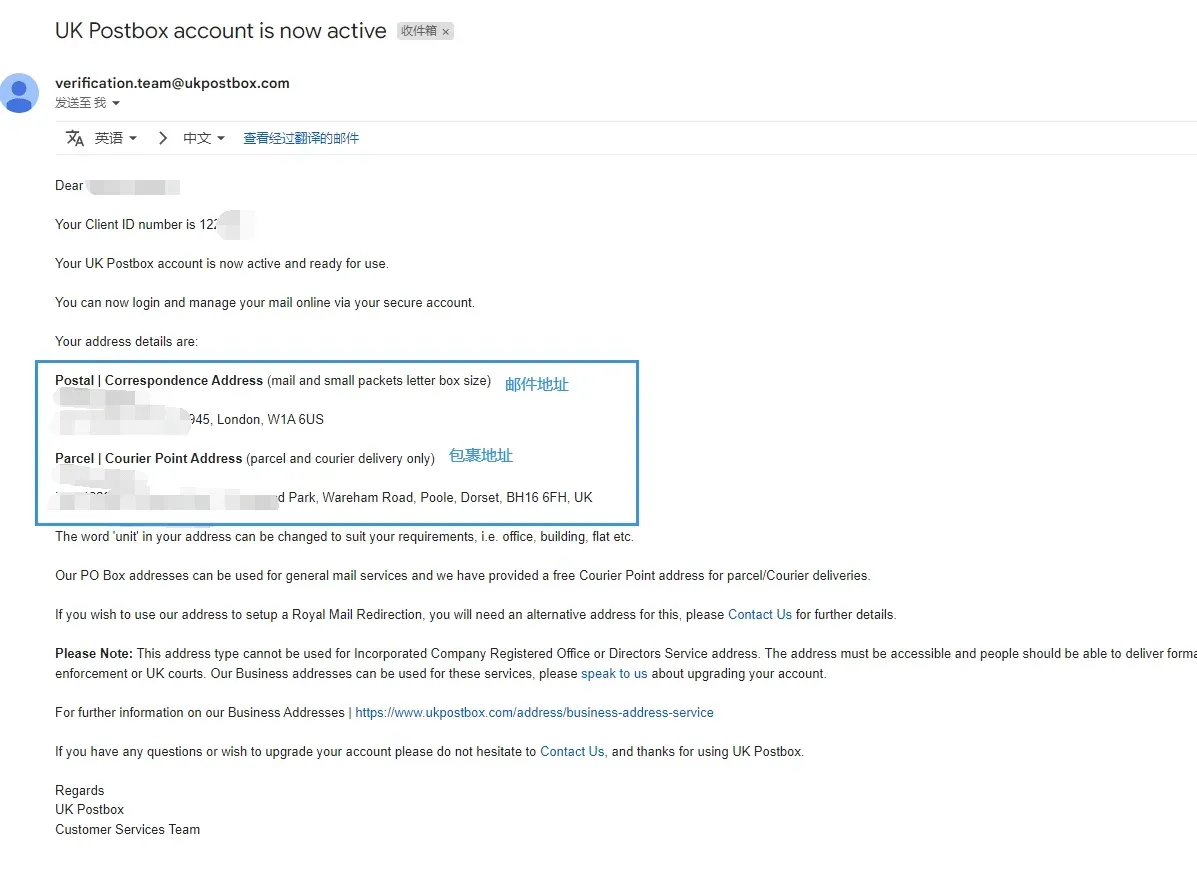Open the 英语 source language dropdown
This screenshot has height=869, width=1197.
pos(116,138)
